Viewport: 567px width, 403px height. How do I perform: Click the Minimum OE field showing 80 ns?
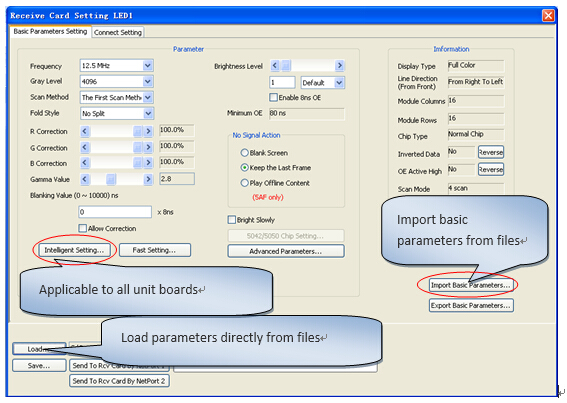pyautogui.click(x=307, y=114)
